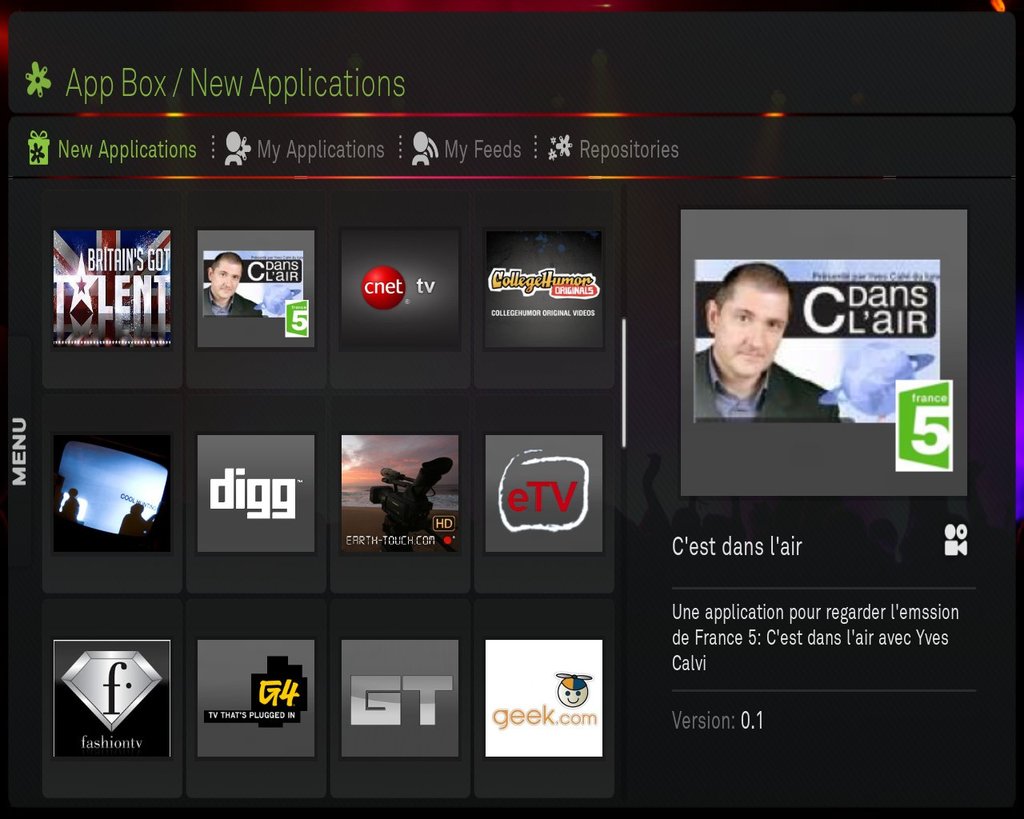Screen dimensions: 1024x819
Task: Select the GT application tile
Action: (x=400, y=698)
